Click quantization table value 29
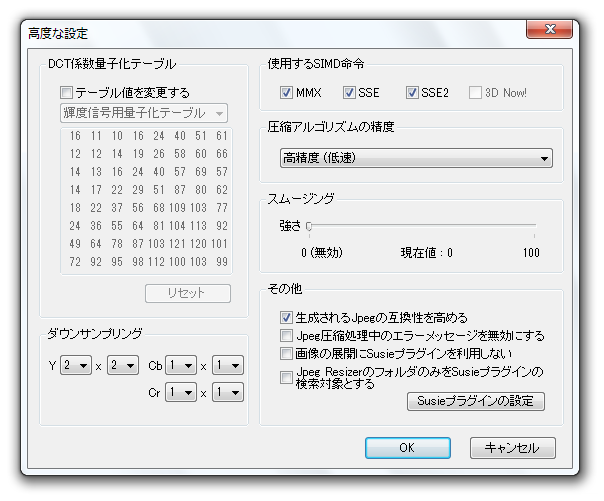Image resolution: width=604 pixels, height=501 pixels. pyautogui.click(x=138, y=189)
